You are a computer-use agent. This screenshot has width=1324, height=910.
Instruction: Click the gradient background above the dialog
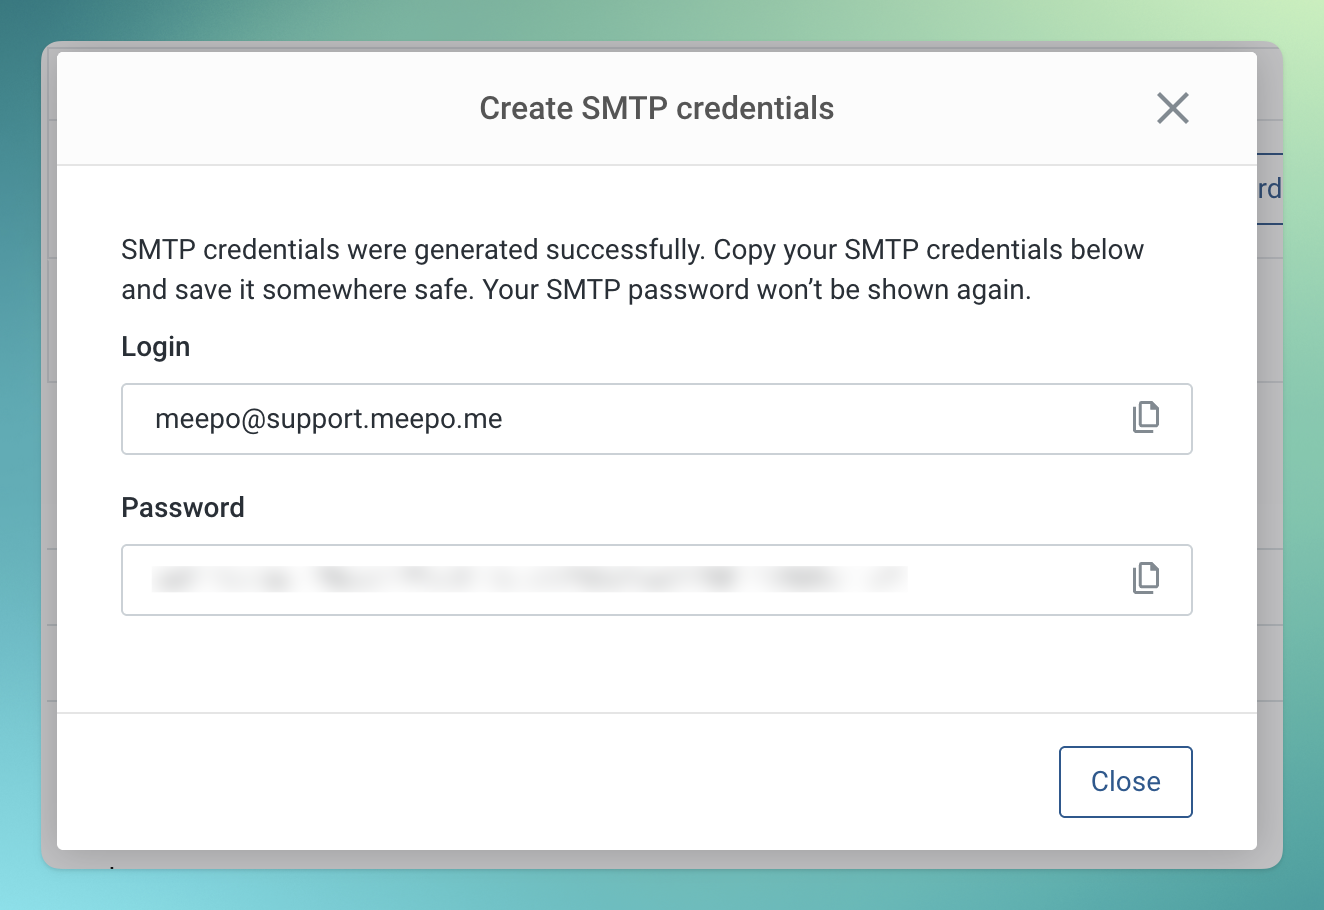[660, 20]
